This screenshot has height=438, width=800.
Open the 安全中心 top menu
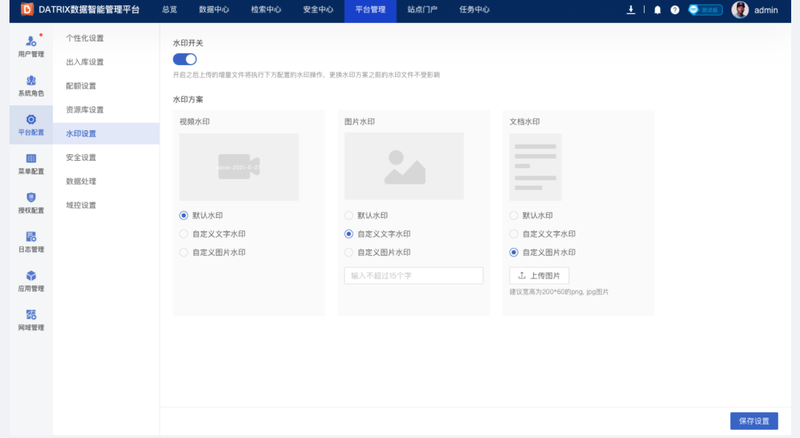tap(318, 10)
